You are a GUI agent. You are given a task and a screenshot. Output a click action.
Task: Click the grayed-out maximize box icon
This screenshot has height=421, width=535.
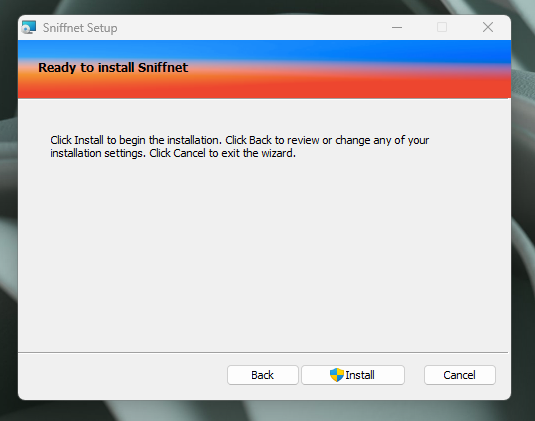(x=442, y=27)
